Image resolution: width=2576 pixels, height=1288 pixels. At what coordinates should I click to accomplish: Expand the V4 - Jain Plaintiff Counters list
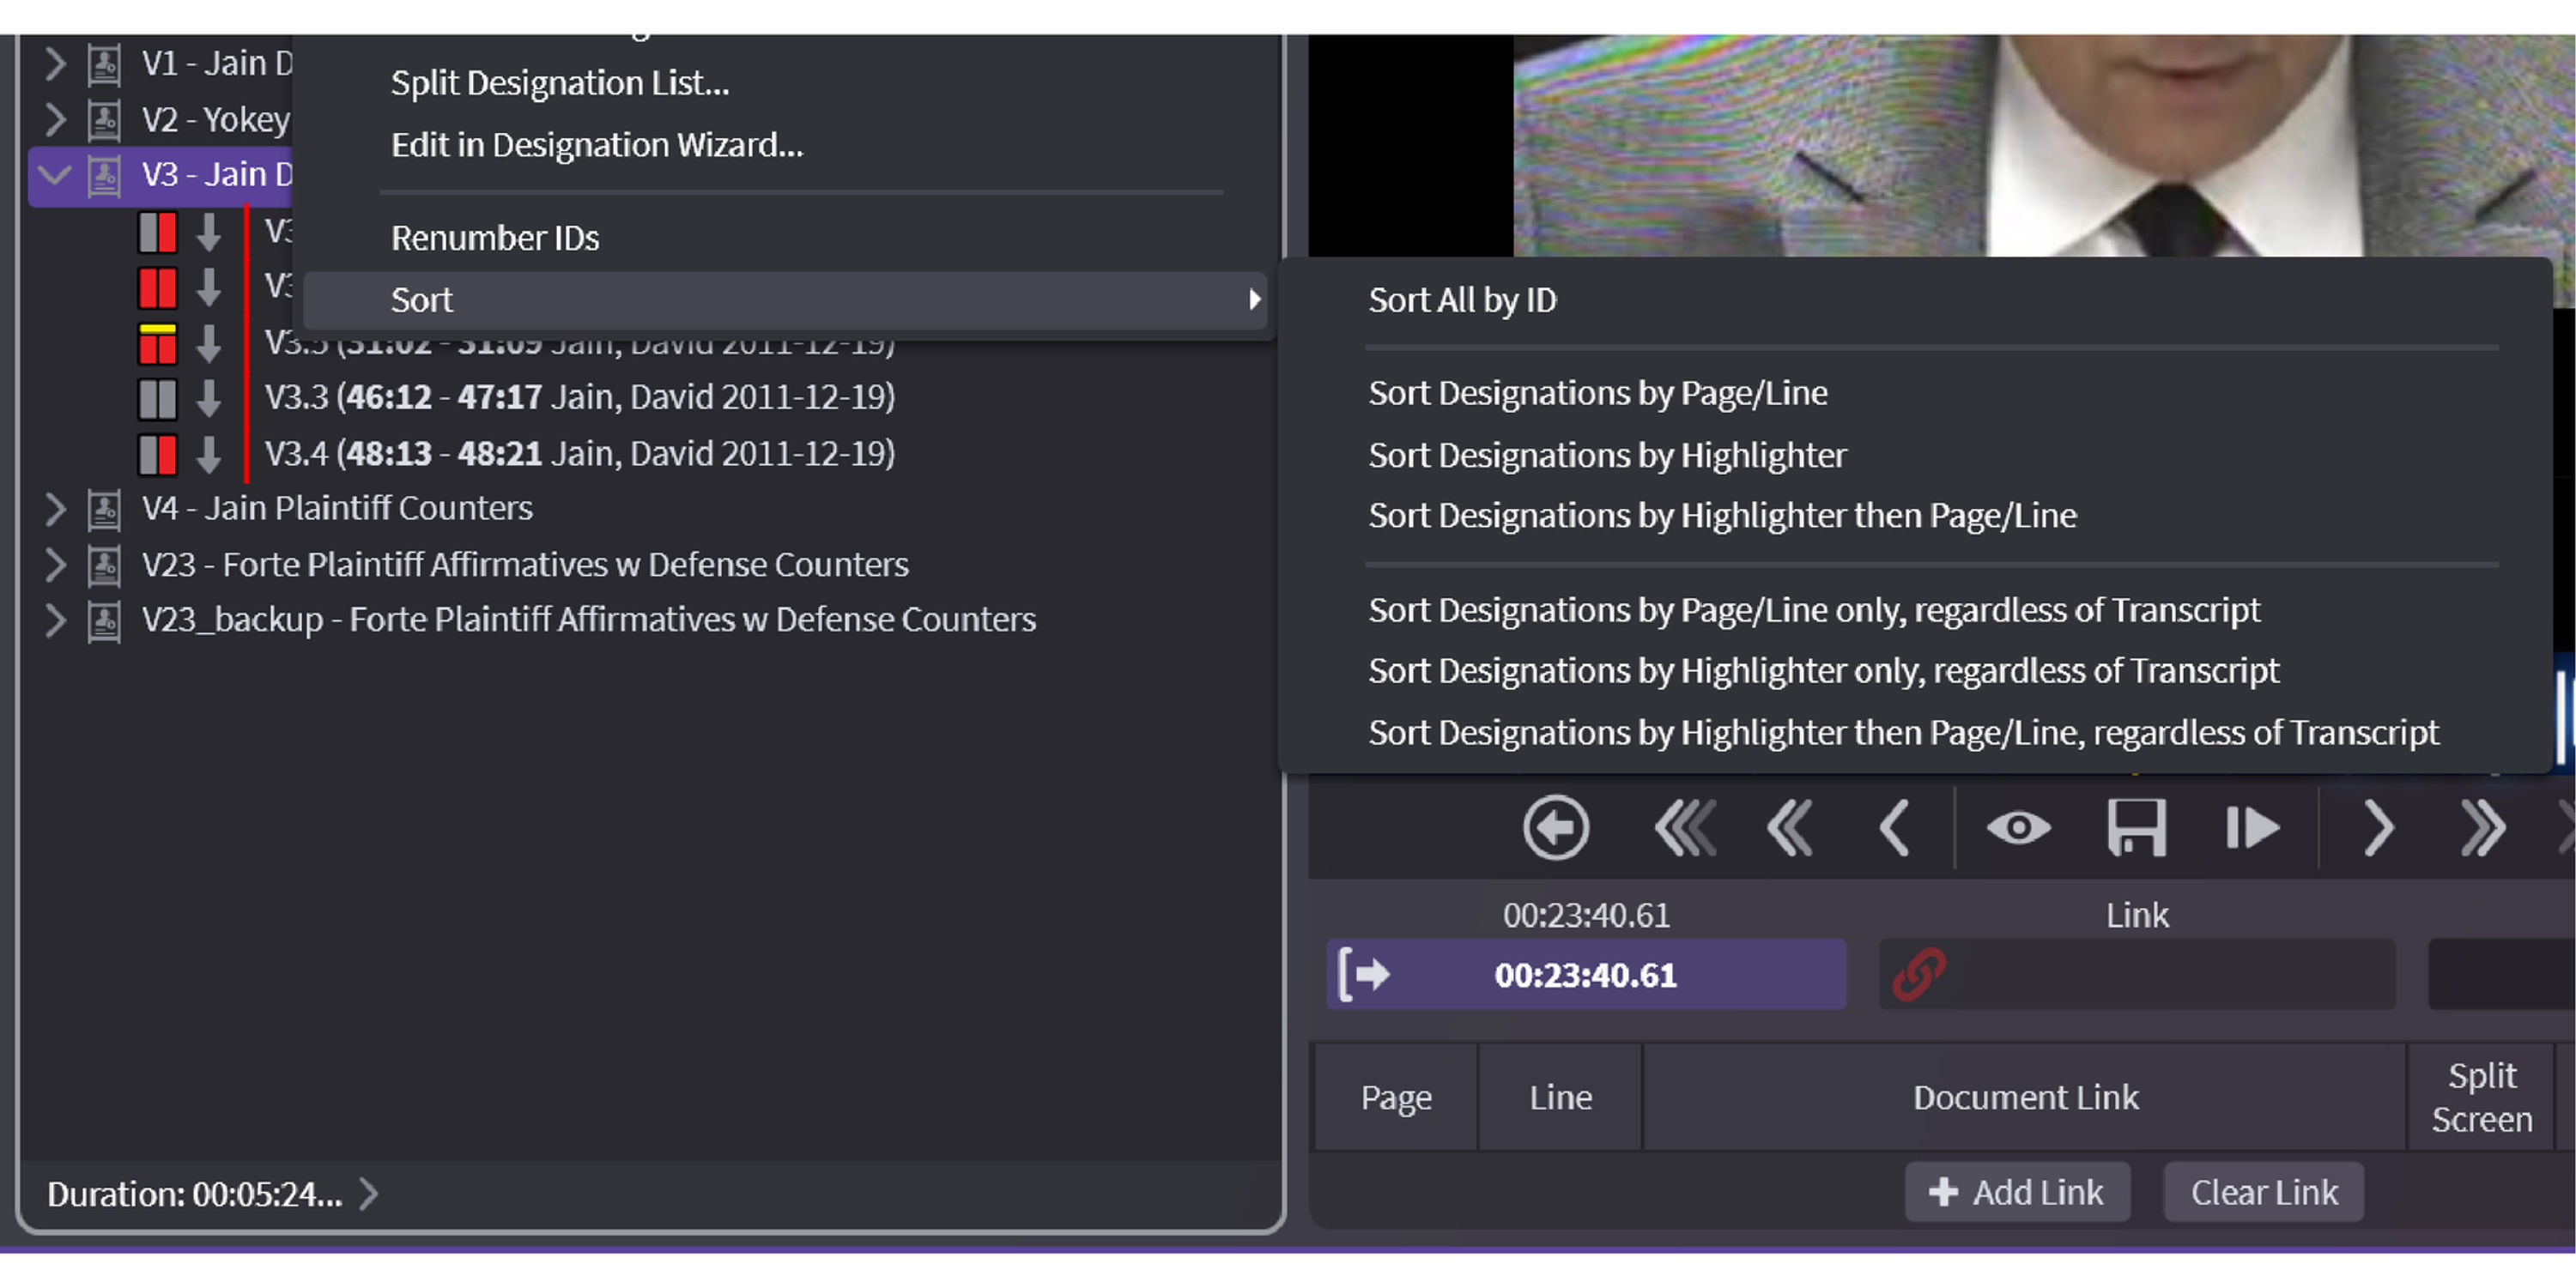55,509
